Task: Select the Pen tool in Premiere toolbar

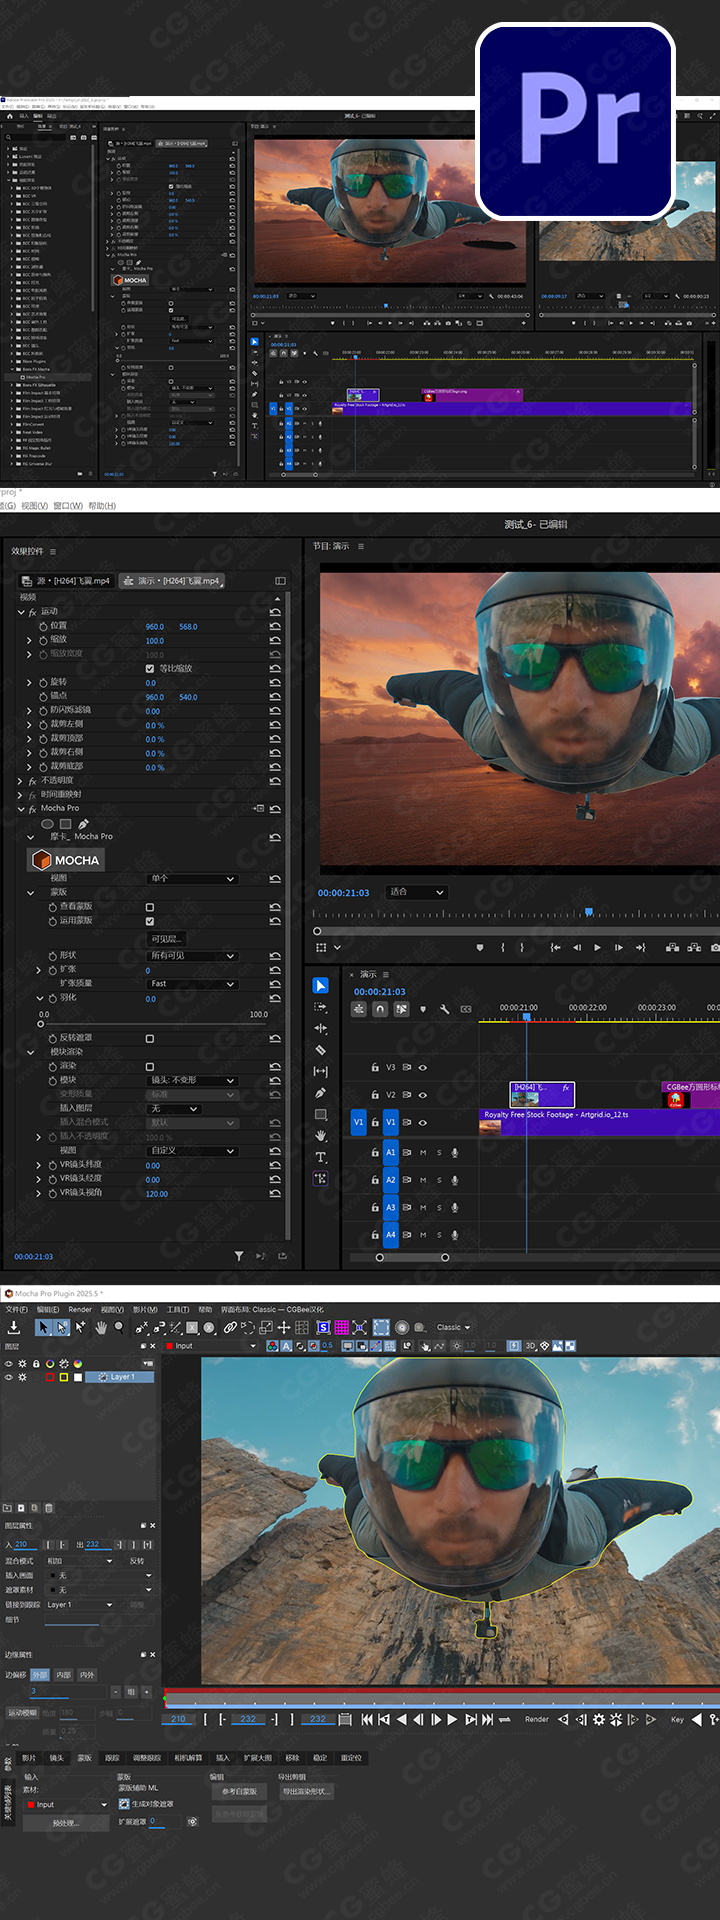Action: click(320, 1093)
